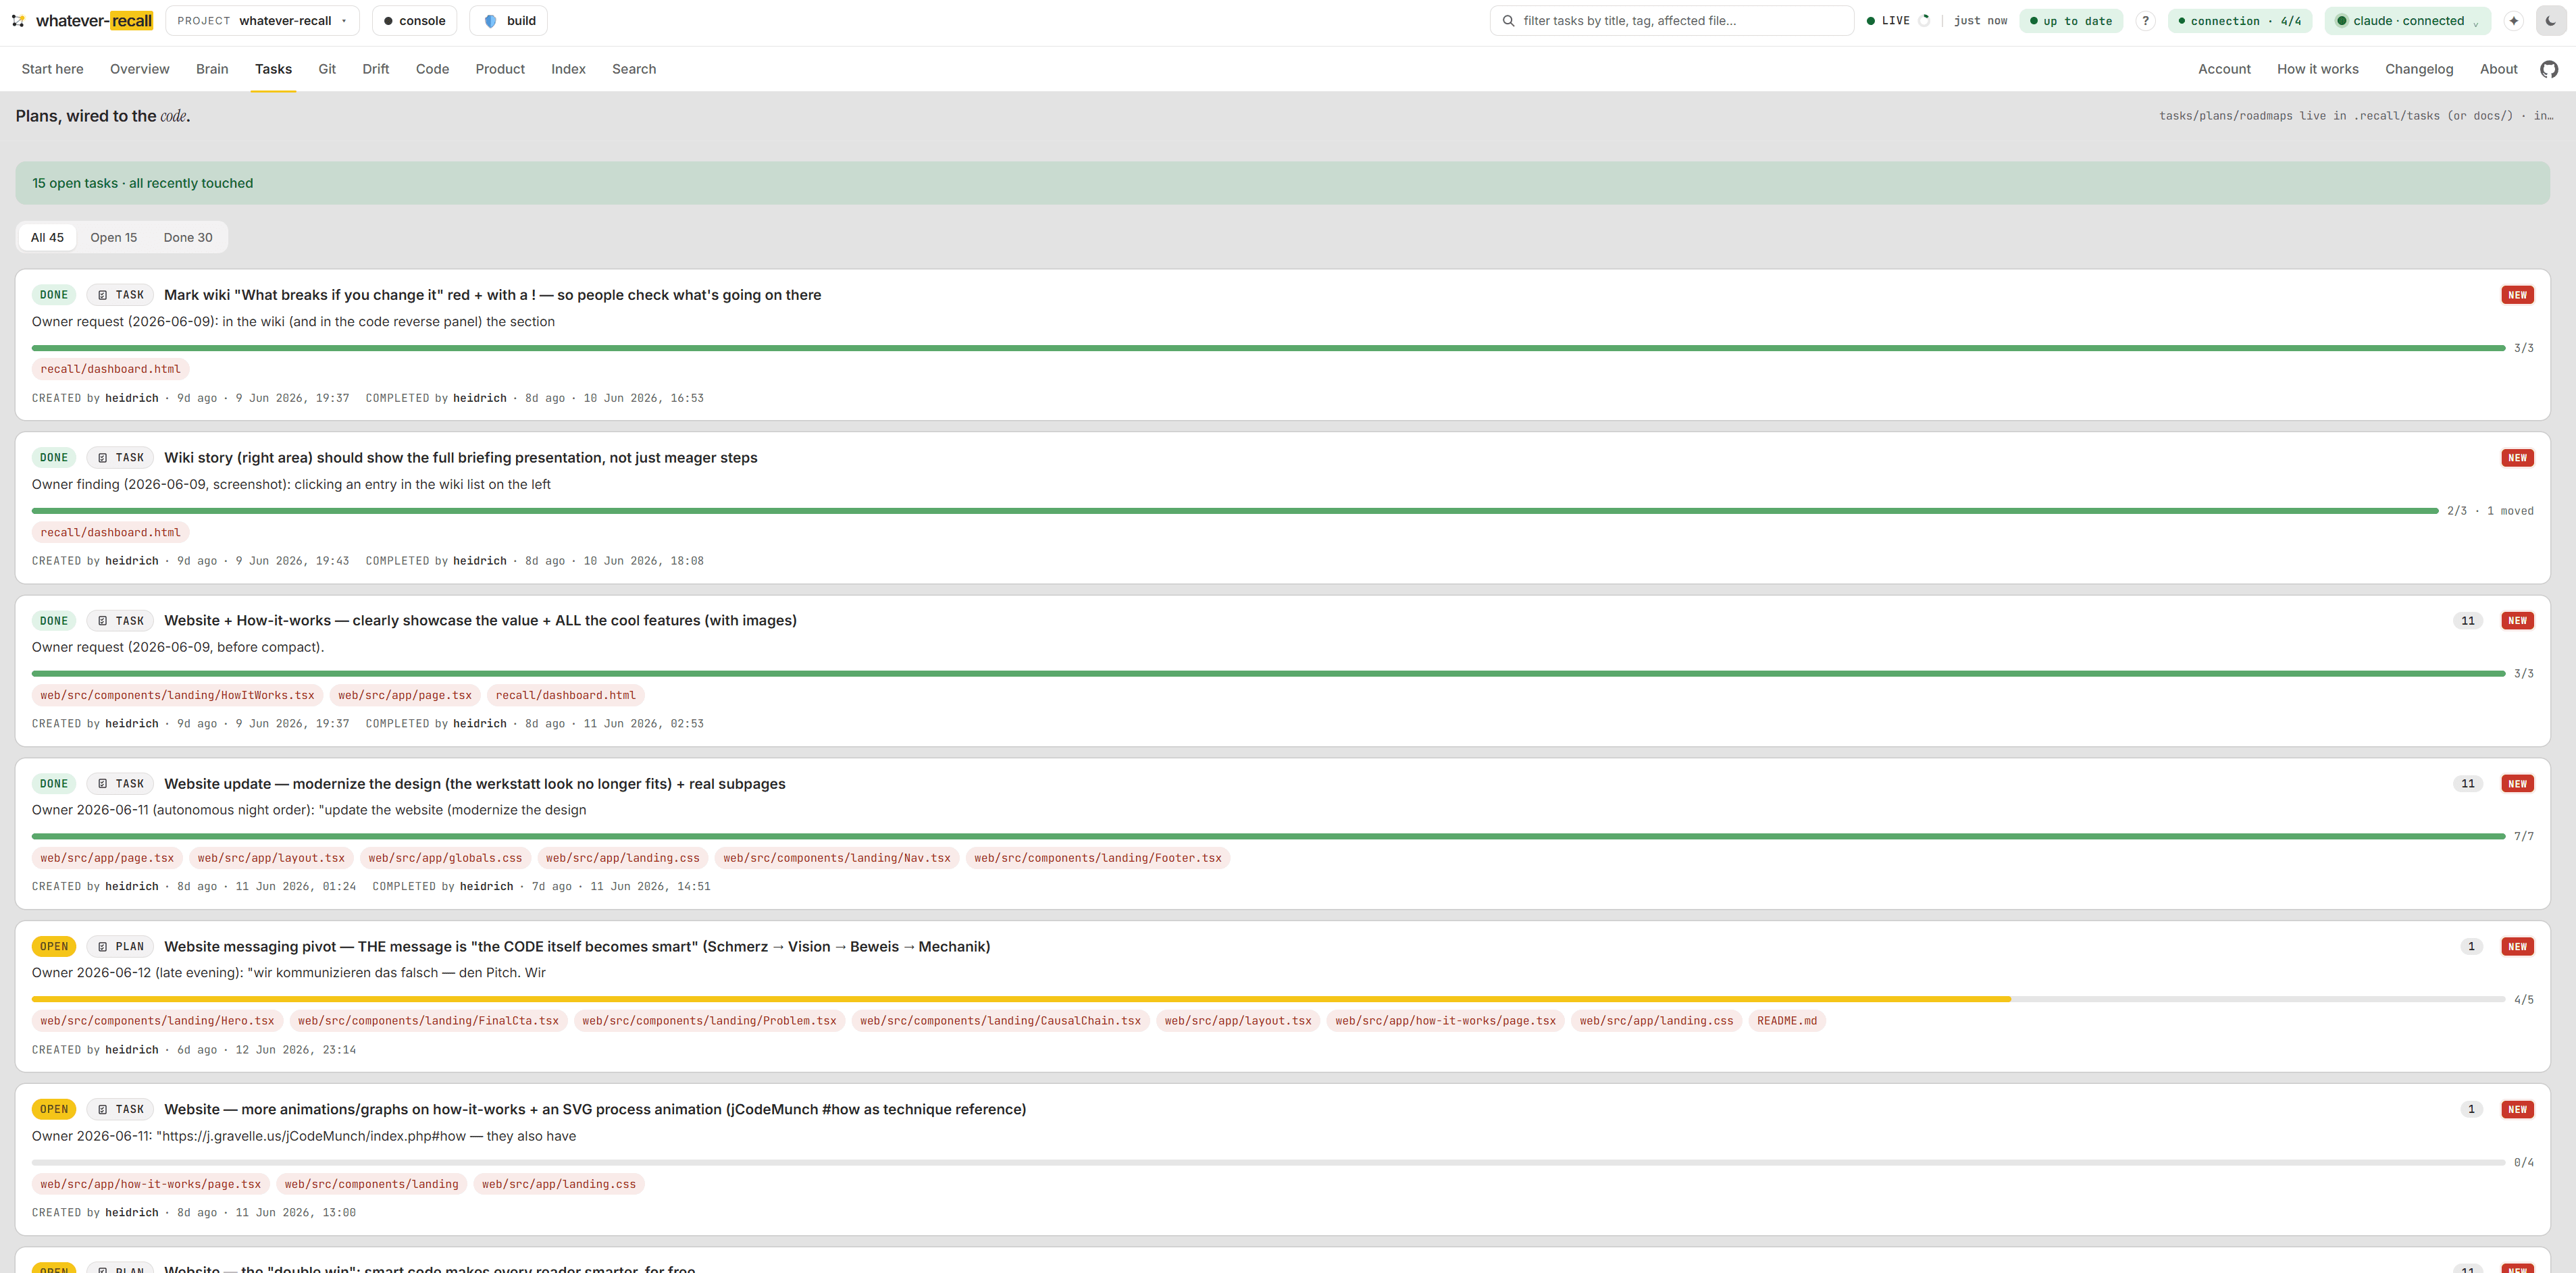Expand the claude · connected dropdown
Image resolution: width=2576 pixels, height=1273 pixels.
2409,20
